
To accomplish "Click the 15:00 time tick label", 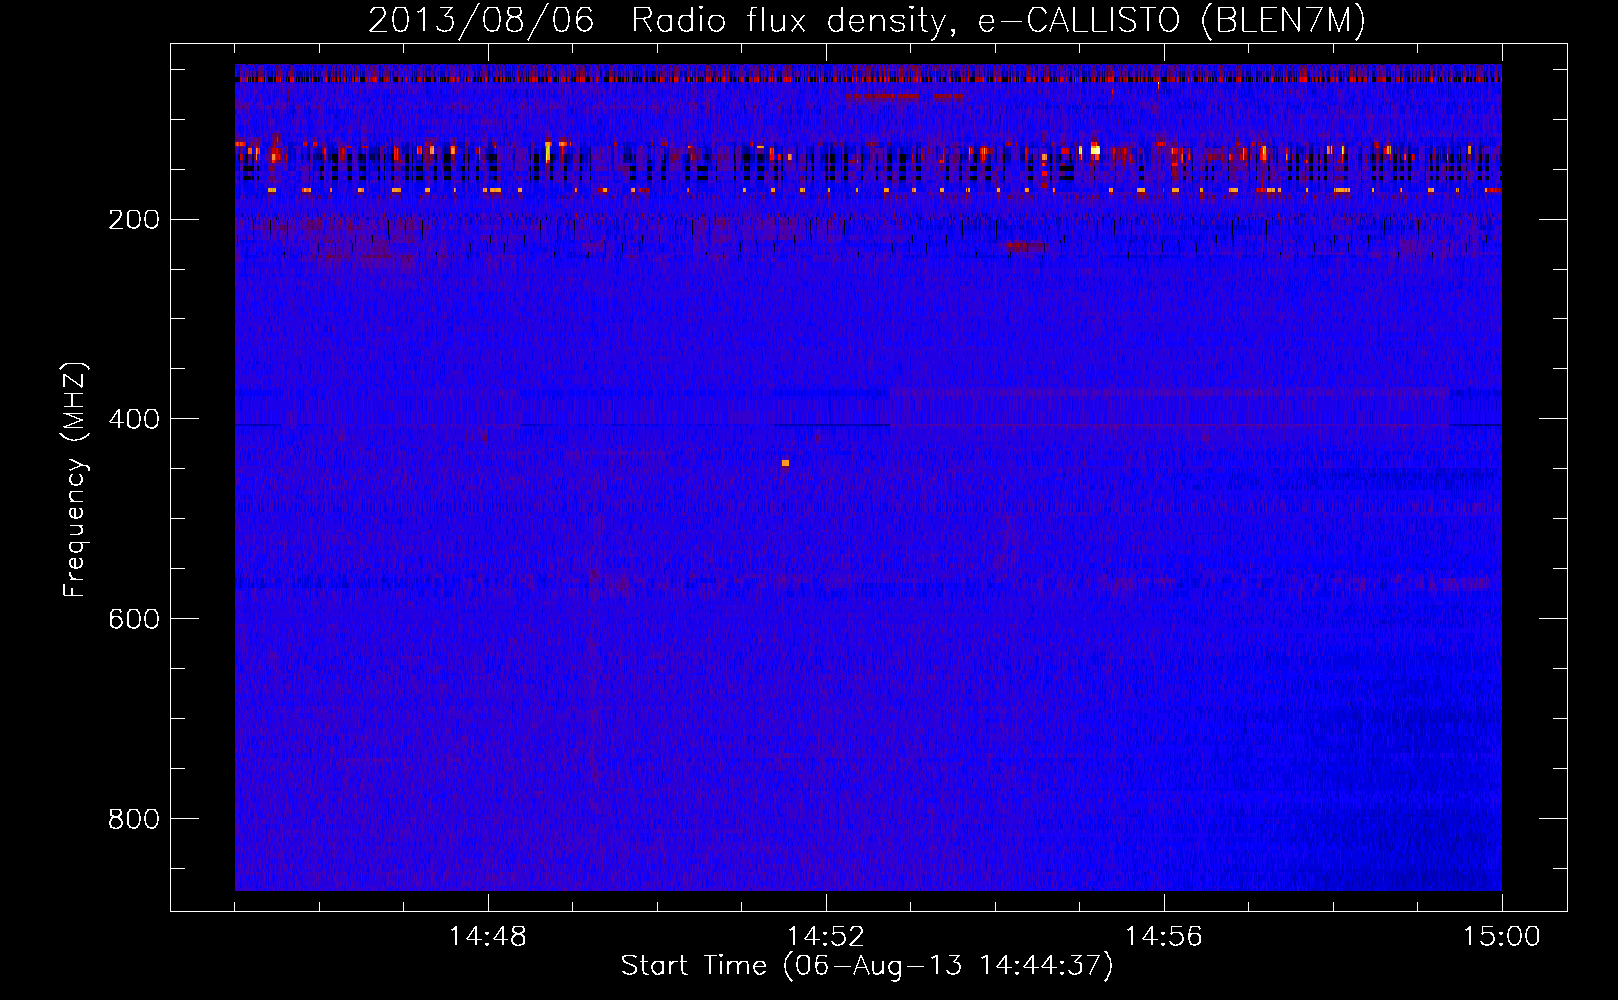I will pyautogui.click(x=1502, y=937).
